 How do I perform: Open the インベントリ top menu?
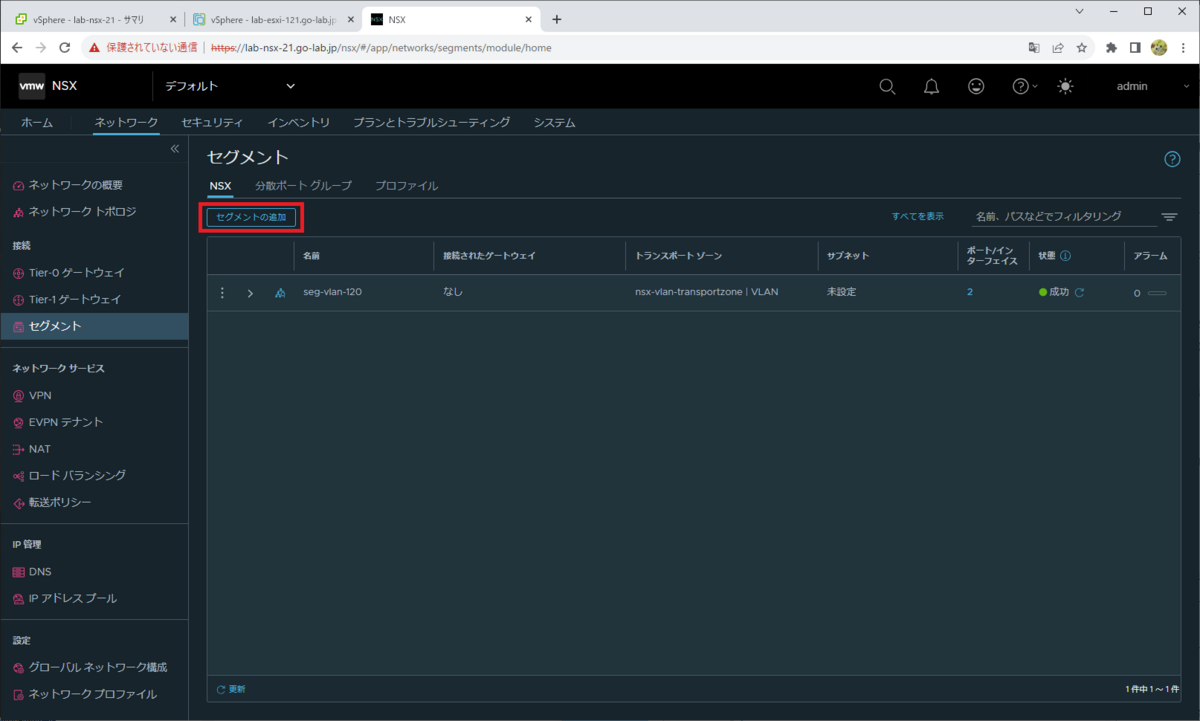[298, 122]
